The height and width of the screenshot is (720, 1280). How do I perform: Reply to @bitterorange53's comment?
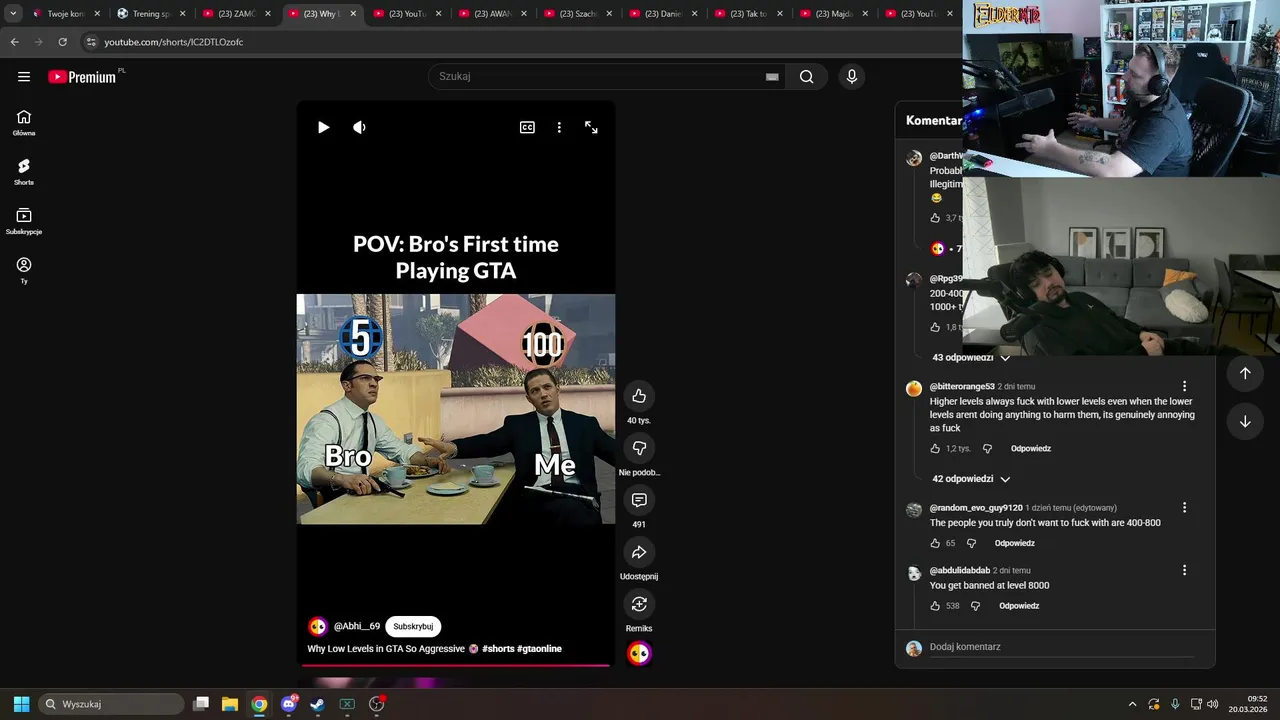(x=1031, y=449)
